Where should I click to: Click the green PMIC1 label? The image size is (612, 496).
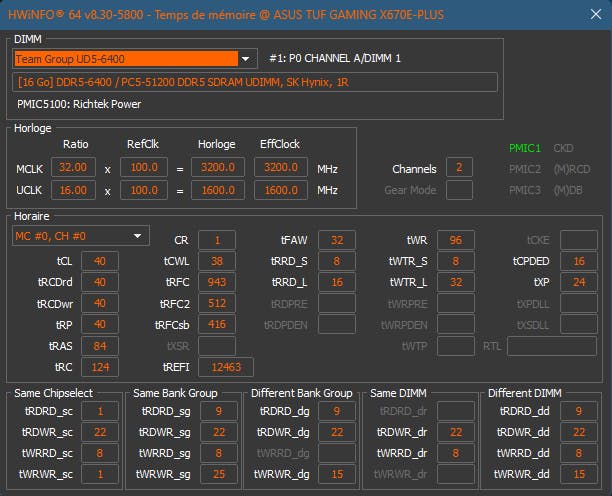click(x=524, y=148)
